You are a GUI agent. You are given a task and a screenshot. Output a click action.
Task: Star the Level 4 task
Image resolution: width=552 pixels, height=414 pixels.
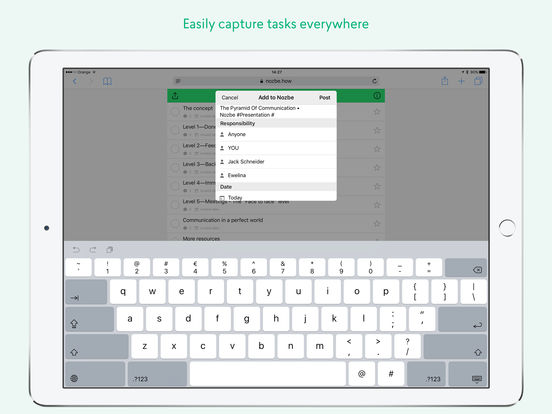pyautogui.click(x=377, y=186)
